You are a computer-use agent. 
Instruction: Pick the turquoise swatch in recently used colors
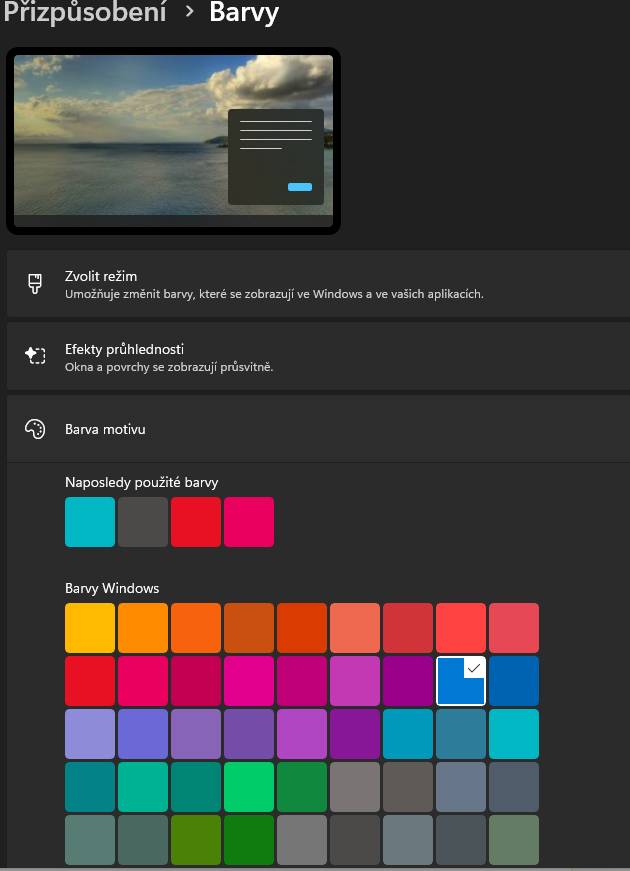pyautogui.click(x=90, y=522)
